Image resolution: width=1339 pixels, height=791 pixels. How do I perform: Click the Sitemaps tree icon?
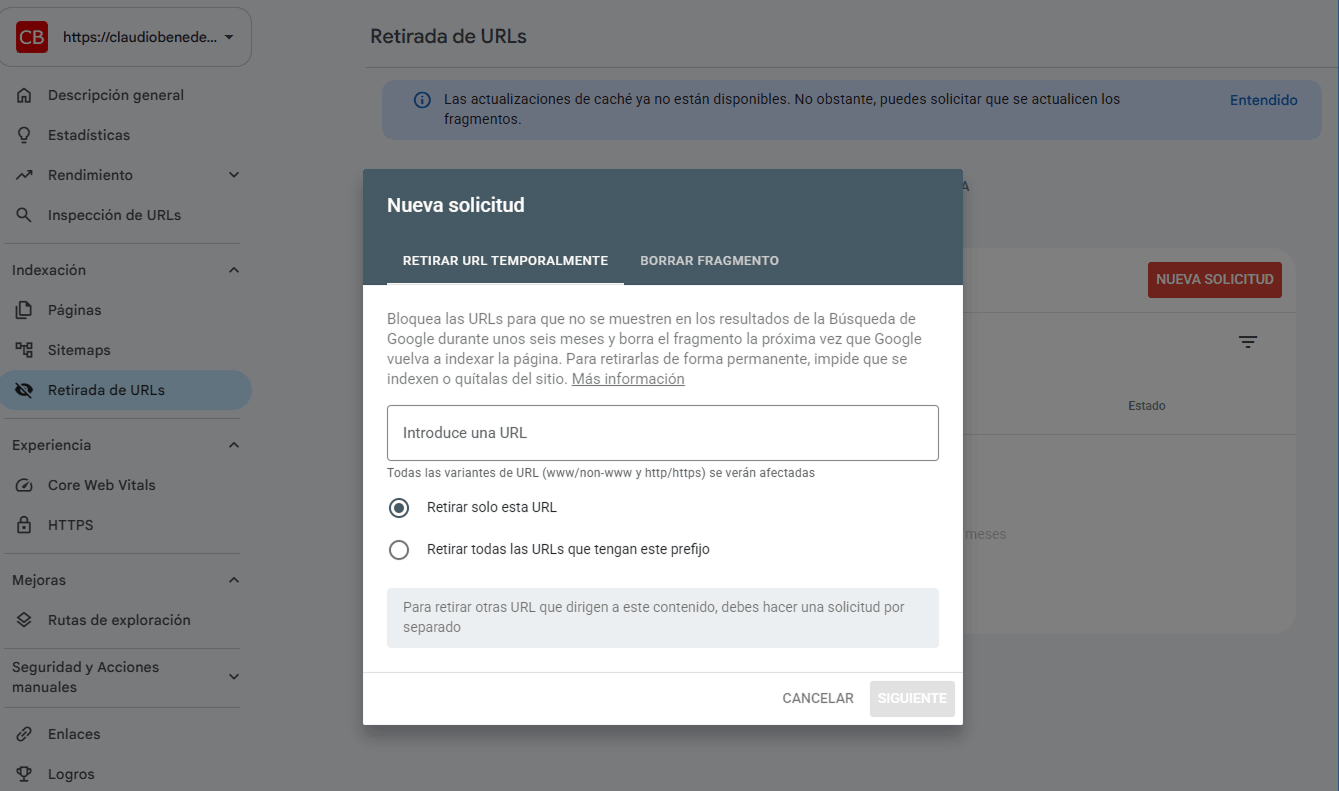click(x=25, y=350)
